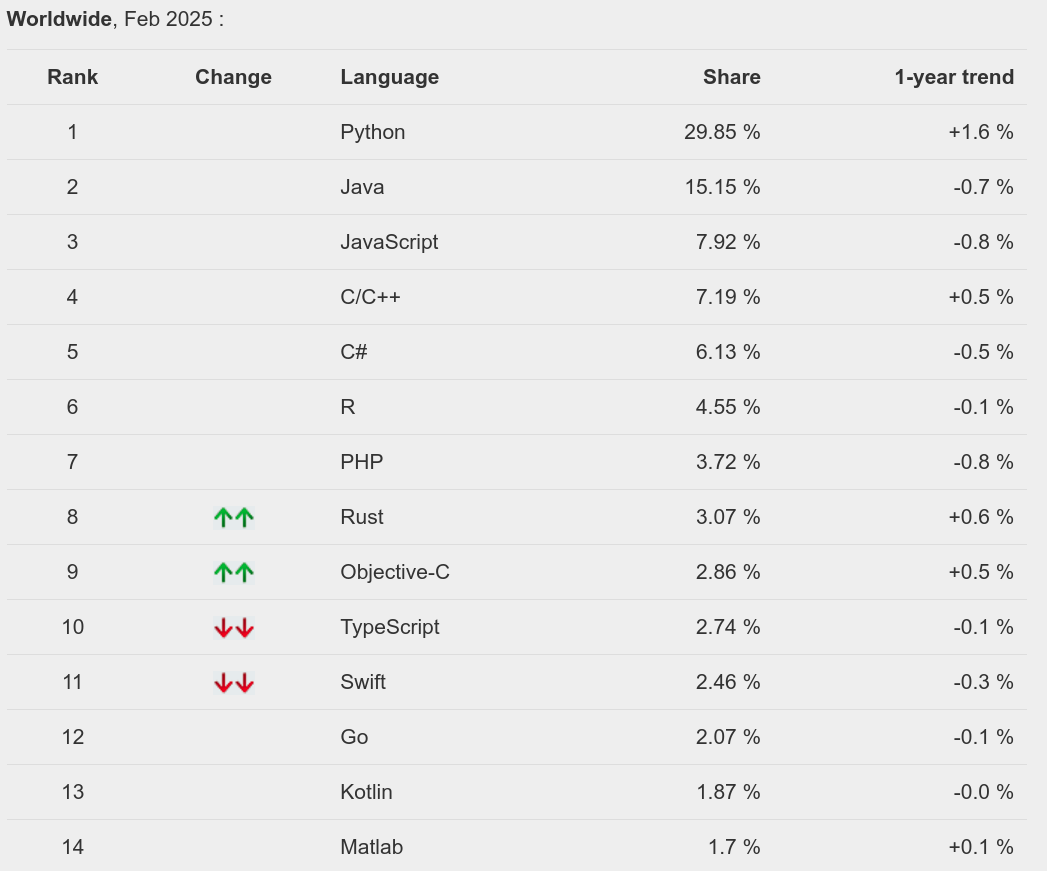This screenshot has height=871, width=1047.
Task: Select the Change column header
Action: pos(233,77)
